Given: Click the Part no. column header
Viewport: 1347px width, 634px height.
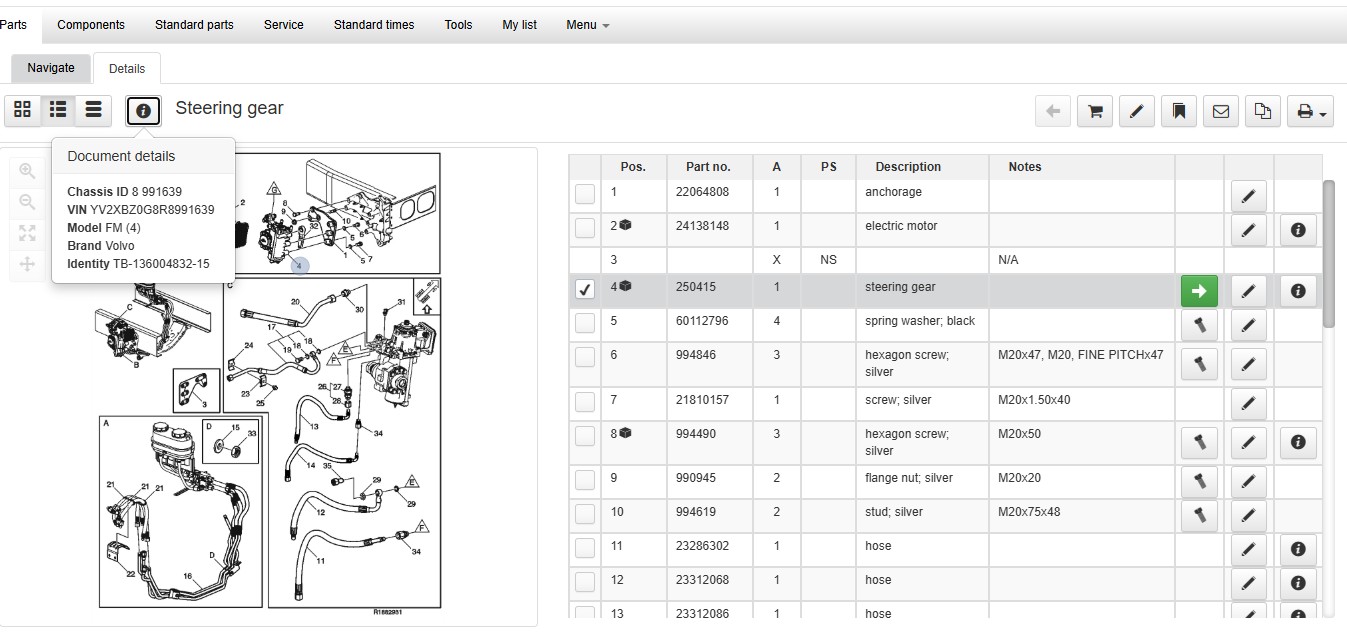Looking at the screenshot, I should point(708,167).
